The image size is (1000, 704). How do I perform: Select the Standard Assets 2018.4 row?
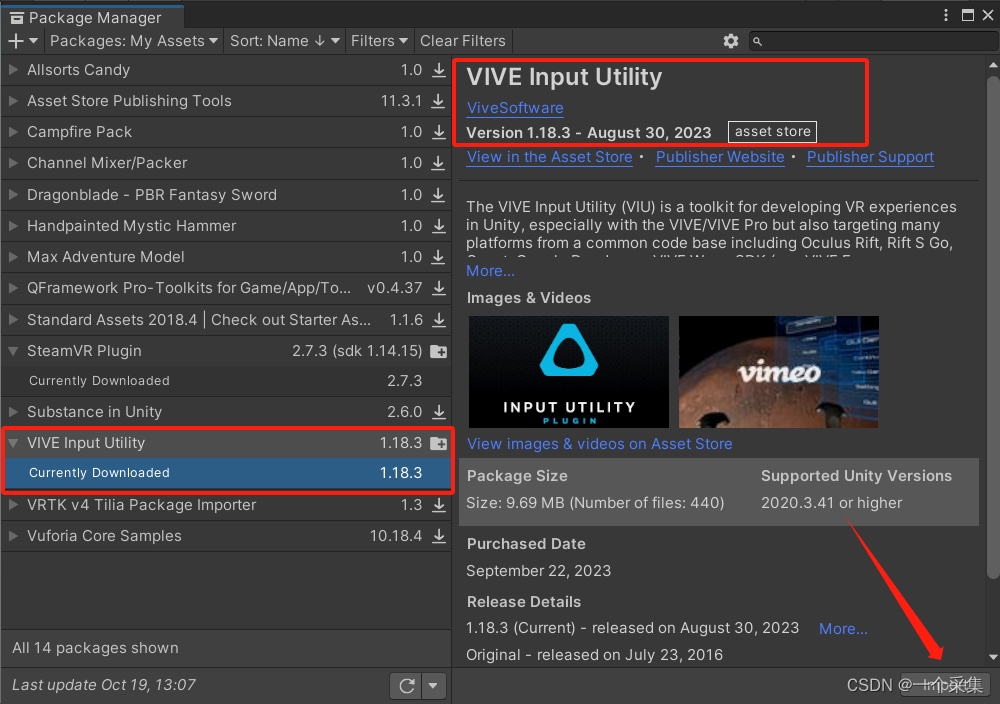coord(226,320)
